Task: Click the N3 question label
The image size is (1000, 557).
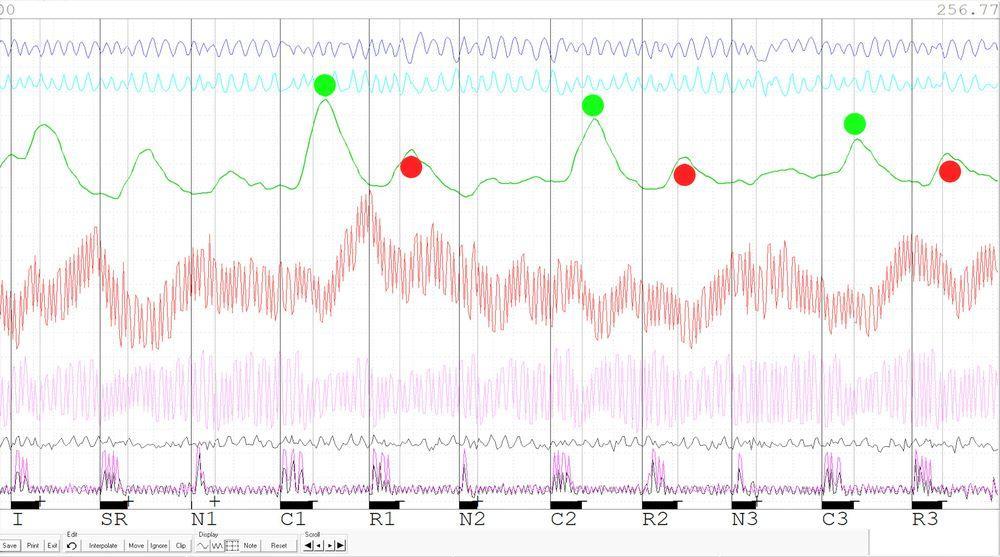Action: [x=745, y=519]
